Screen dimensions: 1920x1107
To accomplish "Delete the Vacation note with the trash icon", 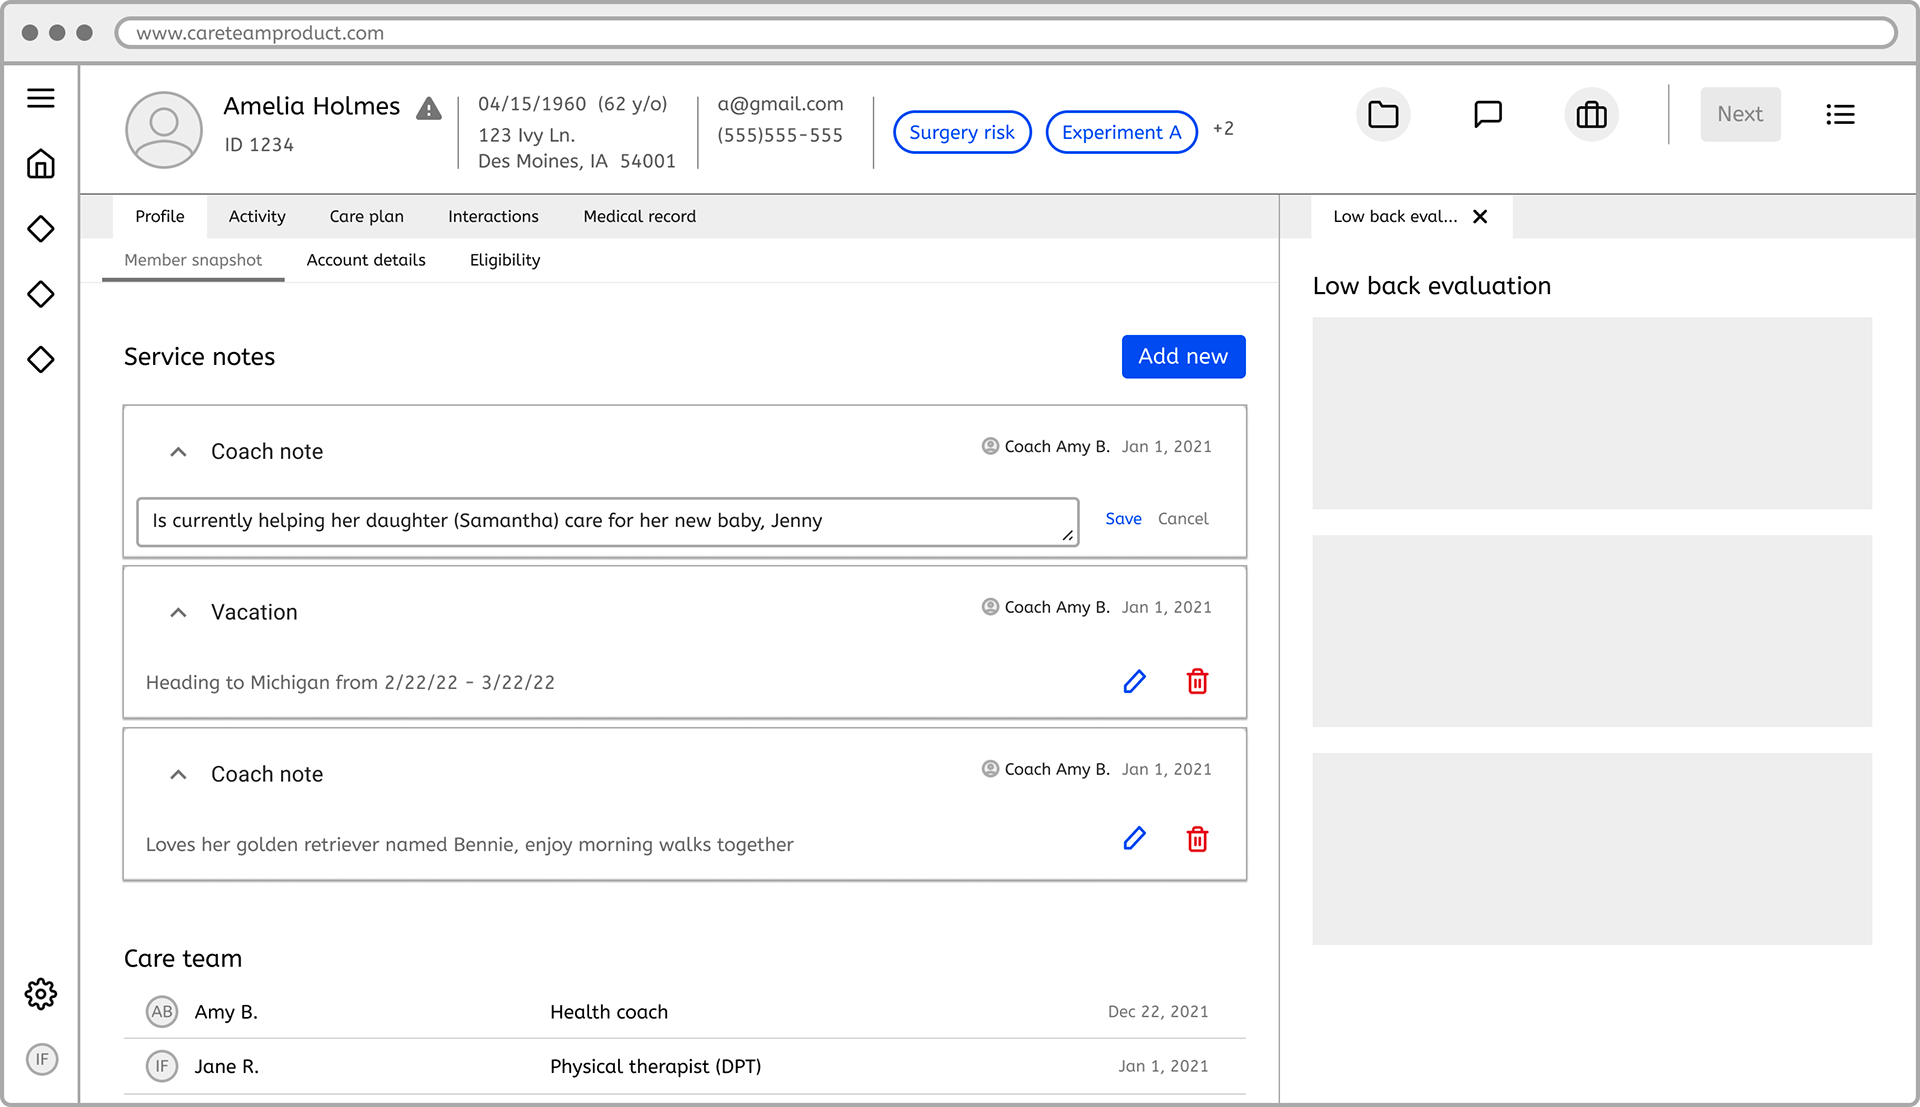I will point(1197,682).
